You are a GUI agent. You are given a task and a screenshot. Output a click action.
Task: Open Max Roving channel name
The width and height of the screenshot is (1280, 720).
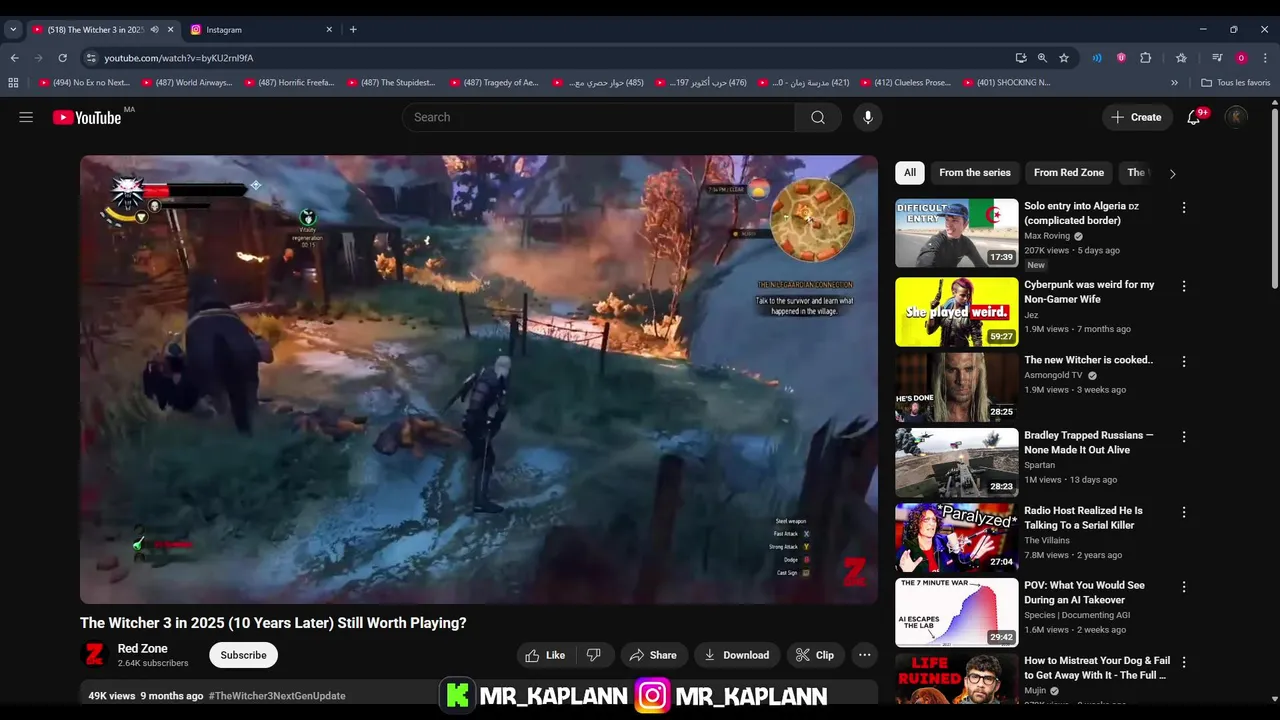click(1047, 236)
